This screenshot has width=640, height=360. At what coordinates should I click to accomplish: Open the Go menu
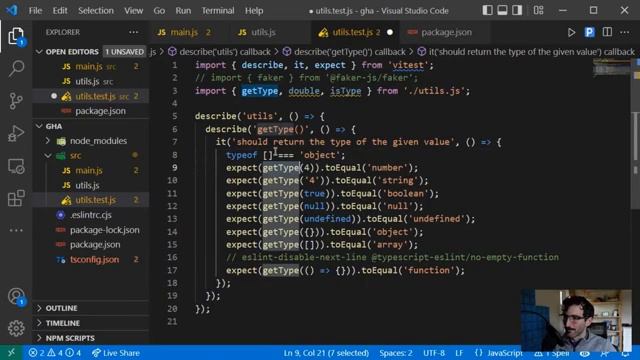(159, 10)
